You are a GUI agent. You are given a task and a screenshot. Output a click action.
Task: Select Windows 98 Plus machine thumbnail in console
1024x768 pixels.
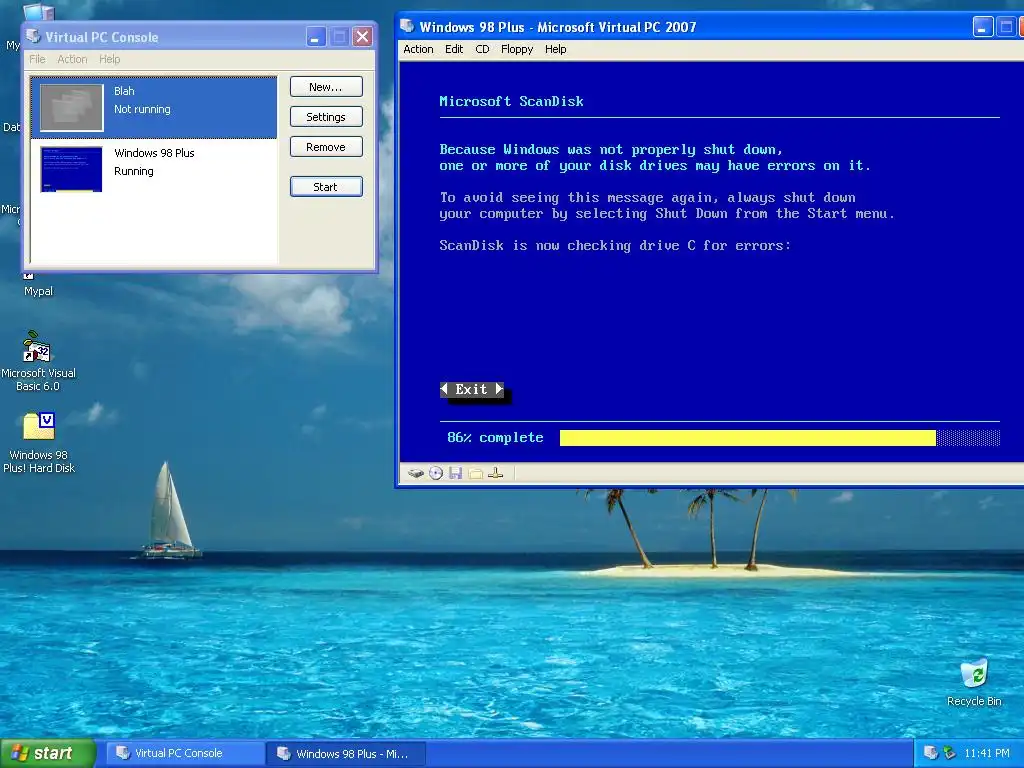[x=71, y=169]
